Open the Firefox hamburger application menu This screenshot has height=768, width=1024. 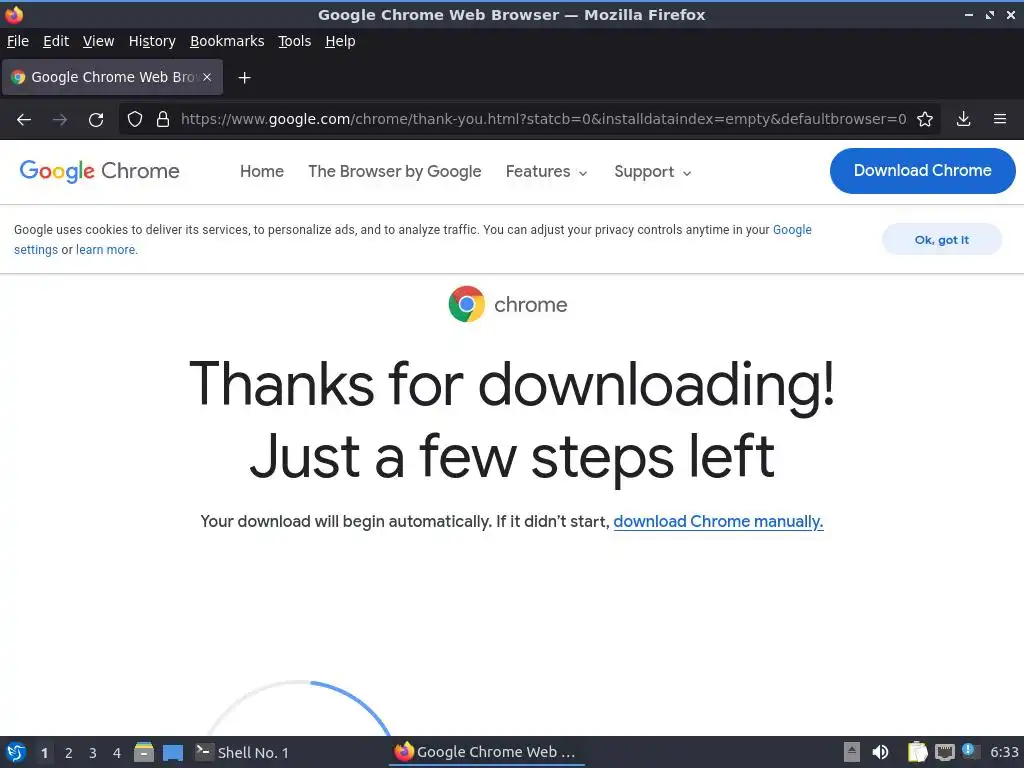point(1000,119)
